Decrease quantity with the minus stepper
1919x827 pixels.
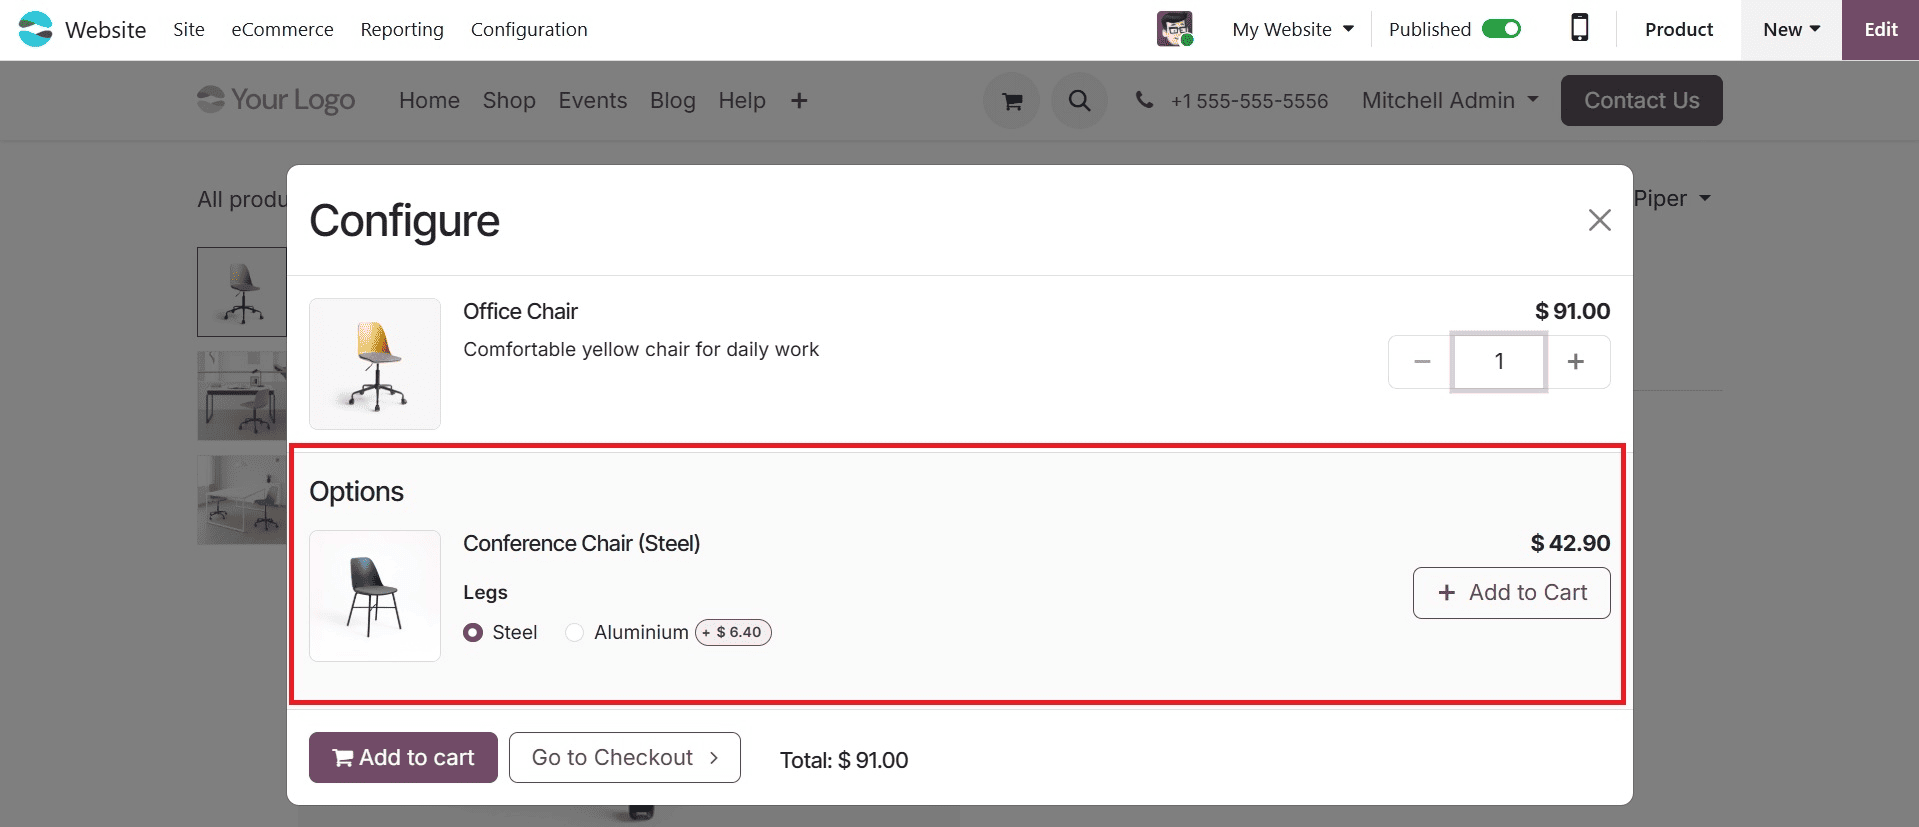pyautogui.click(x=1420, y=362)
